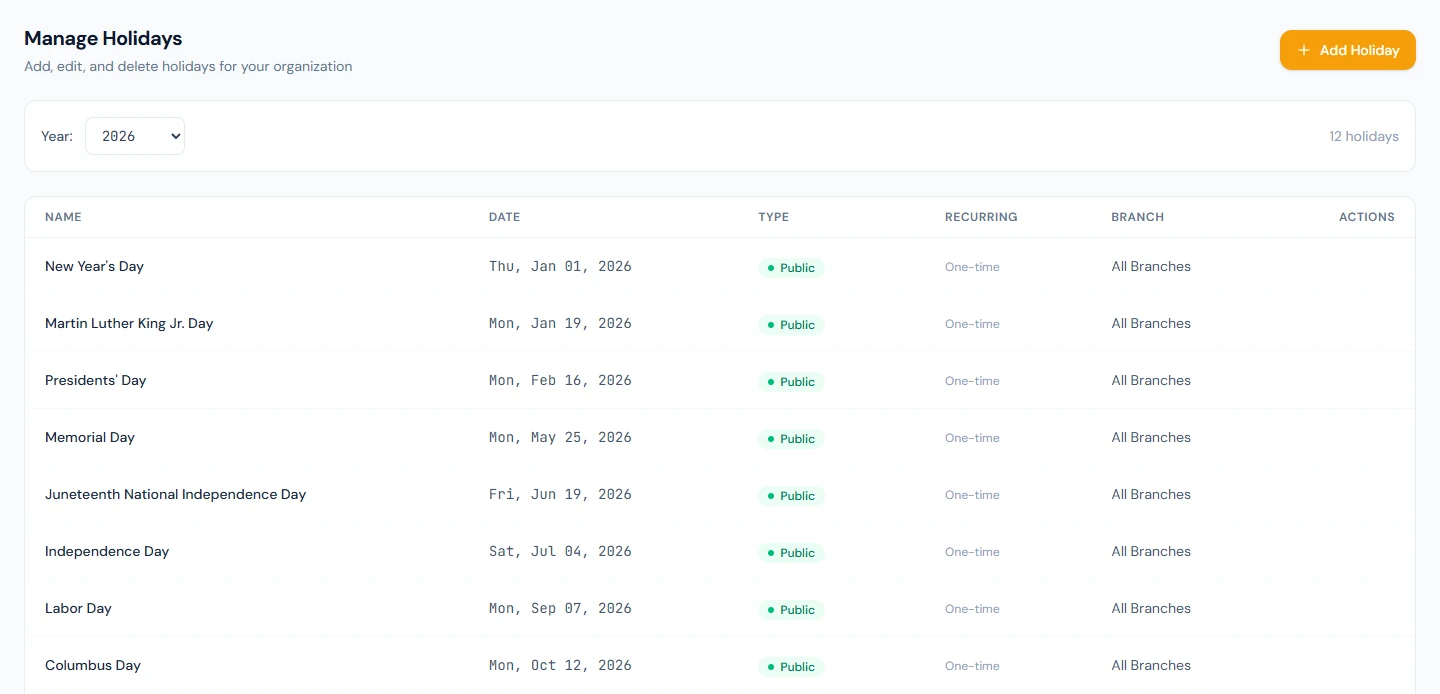Image resolution: width=1440 pixels, height=694 pixels.
Task: Click One-time in the Labor Day row
Action: point(972,609)
